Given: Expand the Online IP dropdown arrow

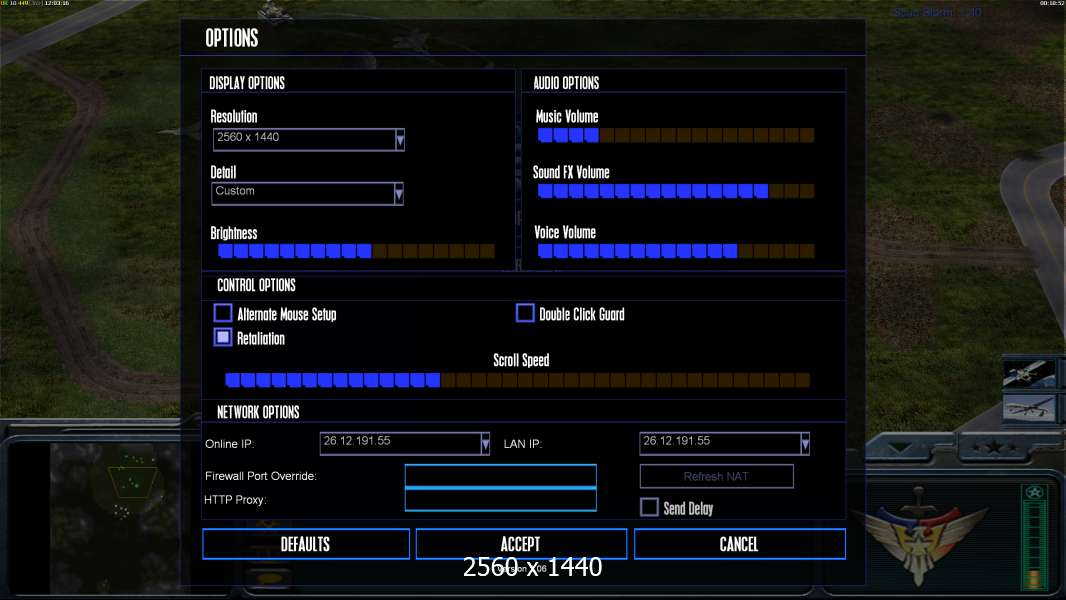Looking at the screenshot, I should pos(485,444).
